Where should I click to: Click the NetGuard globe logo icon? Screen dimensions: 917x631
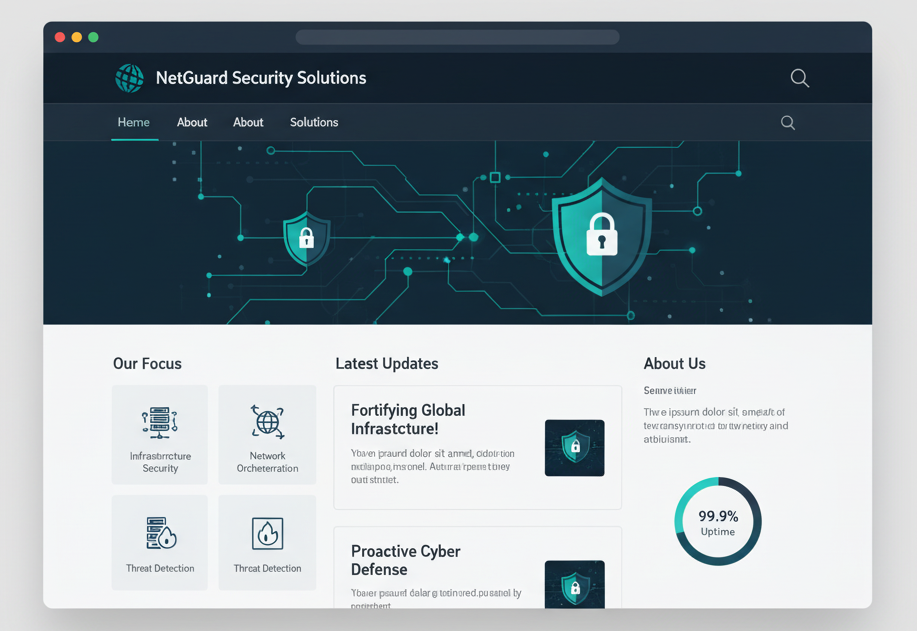point(128,77)
